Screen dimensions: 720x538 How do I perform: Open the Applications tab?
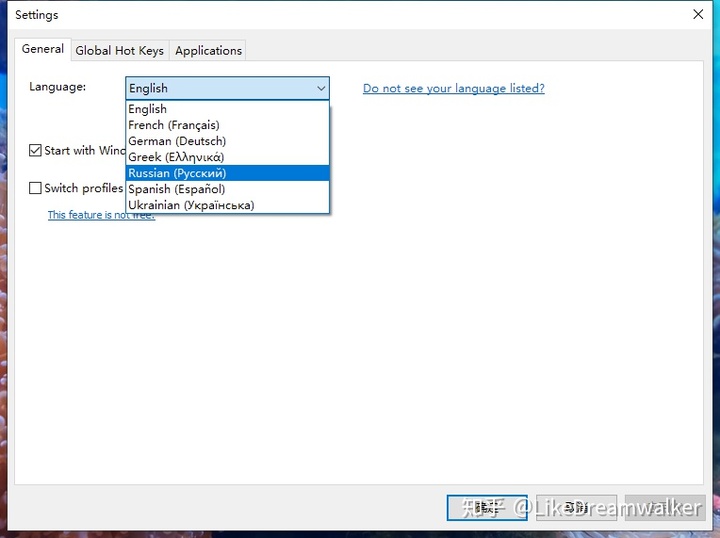pyautogui.click(x=208, y=50)
